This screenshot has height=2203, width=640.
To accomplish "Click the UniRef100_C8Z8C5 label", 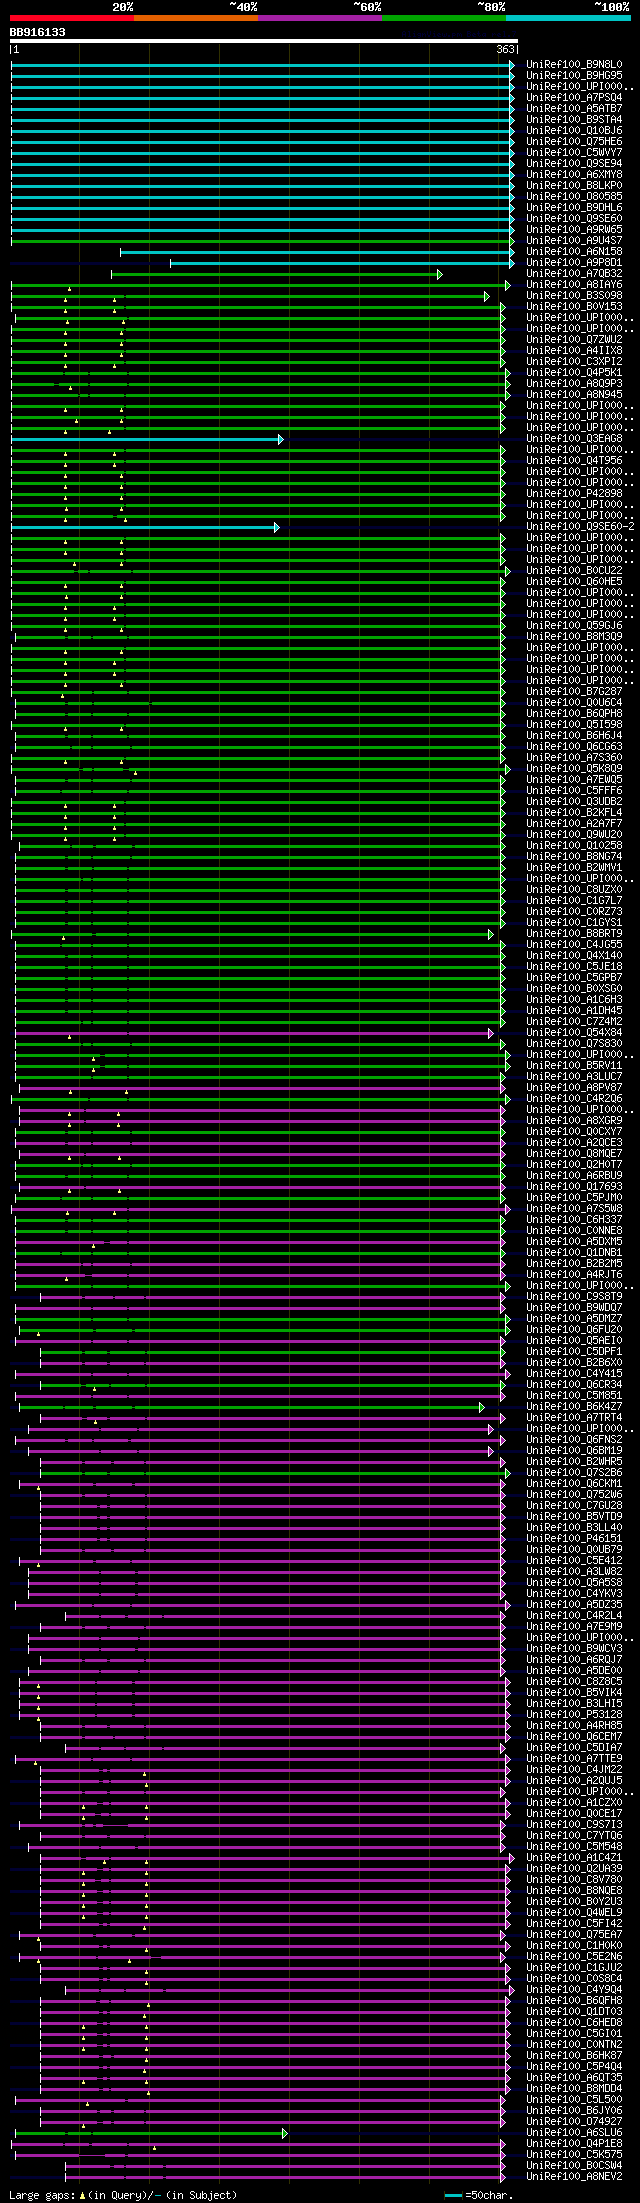I will (x=574, y=1682).
